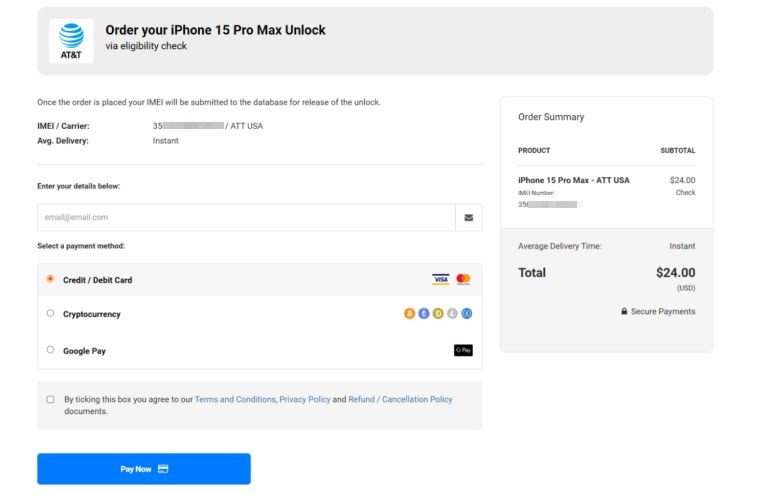Click the blue USD Coin icon
765x500 pixels.
click(x=467, y=314)
